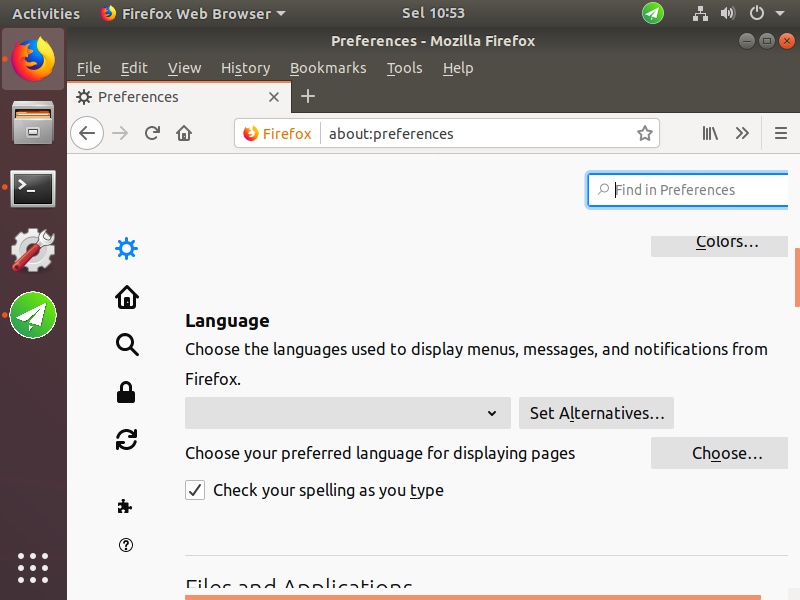Open General preferences gear icon
The image size is (800, 600).
click(x=127, y=249)
